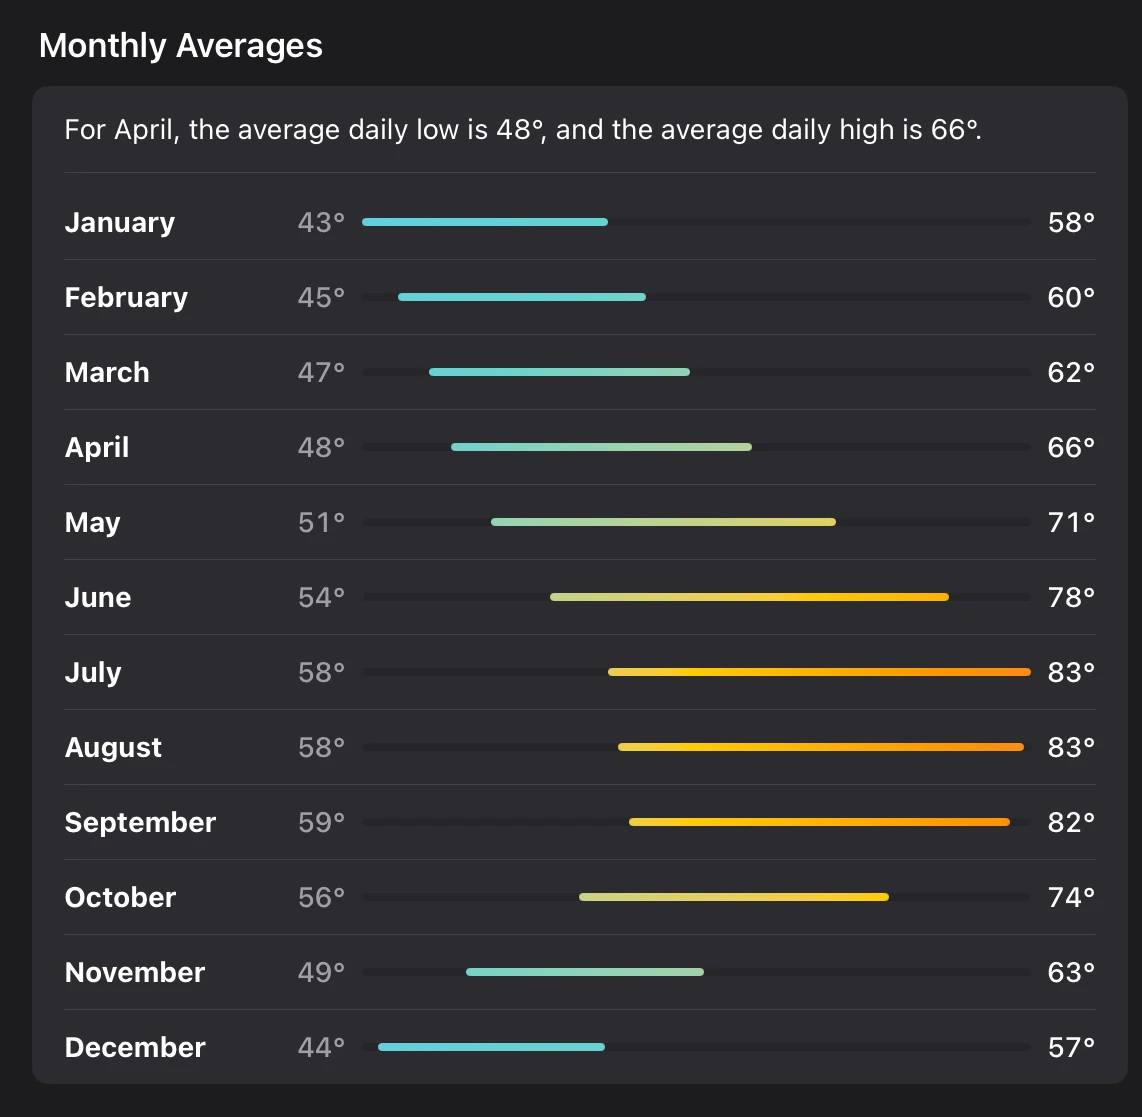The image size is (1142, 1117).
Task: Click the temperature range bar for January
Action: (x=485, y=222)
